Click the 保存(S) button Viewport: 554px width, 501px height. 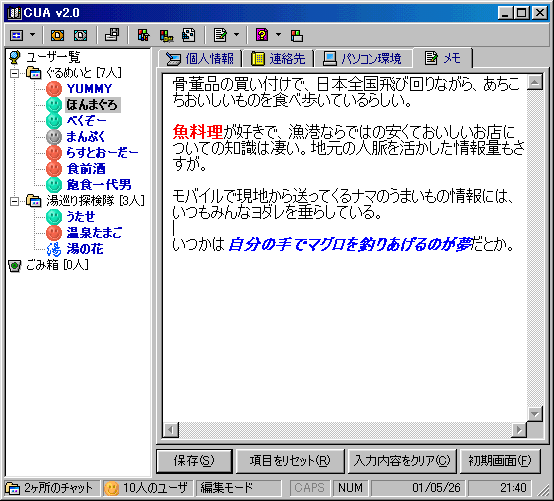[x=194, y=461]
